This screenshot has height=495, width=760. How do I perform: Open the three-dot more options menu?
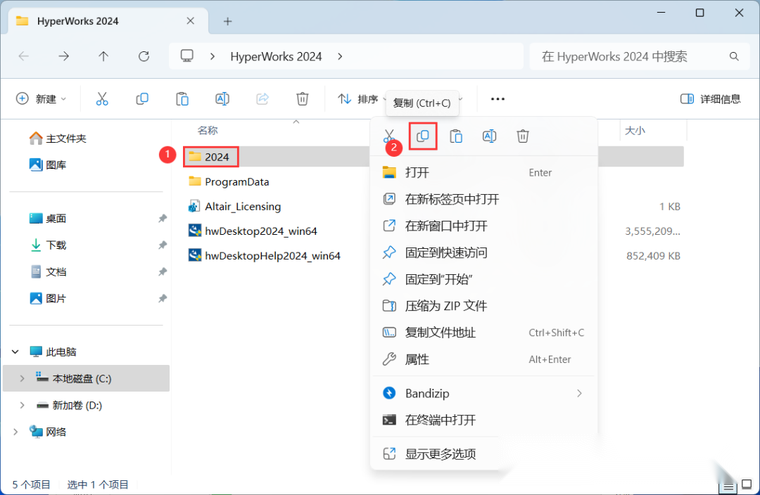pyautogui.click(x=498, y=99)
